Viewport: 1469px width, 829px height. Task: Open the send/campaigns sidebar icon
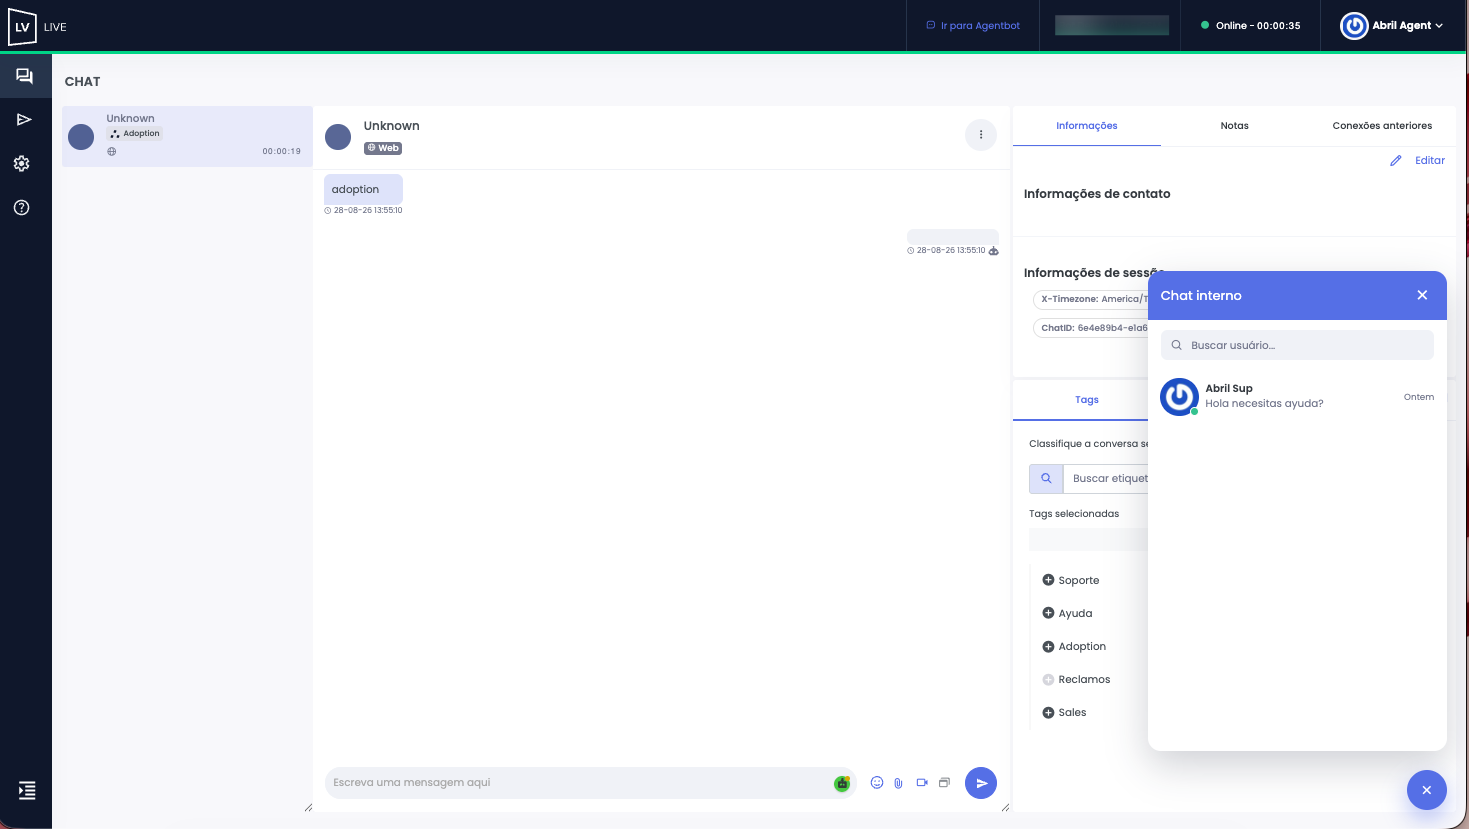pyautogui.click(x=24, y=120)
